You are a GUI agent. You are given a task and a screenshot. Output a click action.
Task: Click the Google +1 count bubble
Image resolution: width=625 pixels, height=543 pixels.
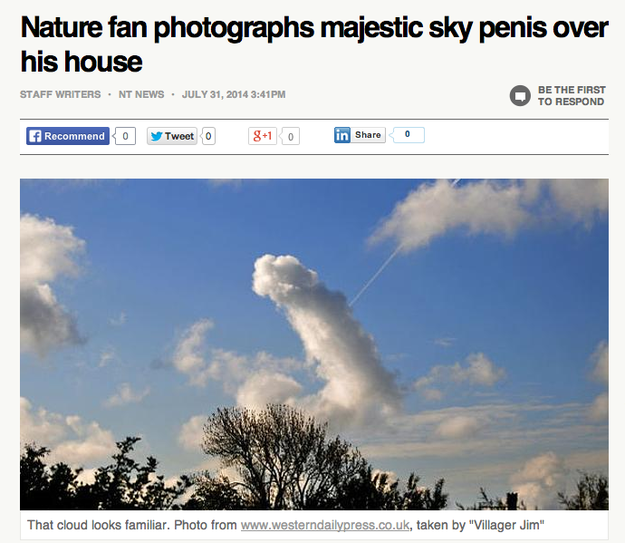[290, 136]
